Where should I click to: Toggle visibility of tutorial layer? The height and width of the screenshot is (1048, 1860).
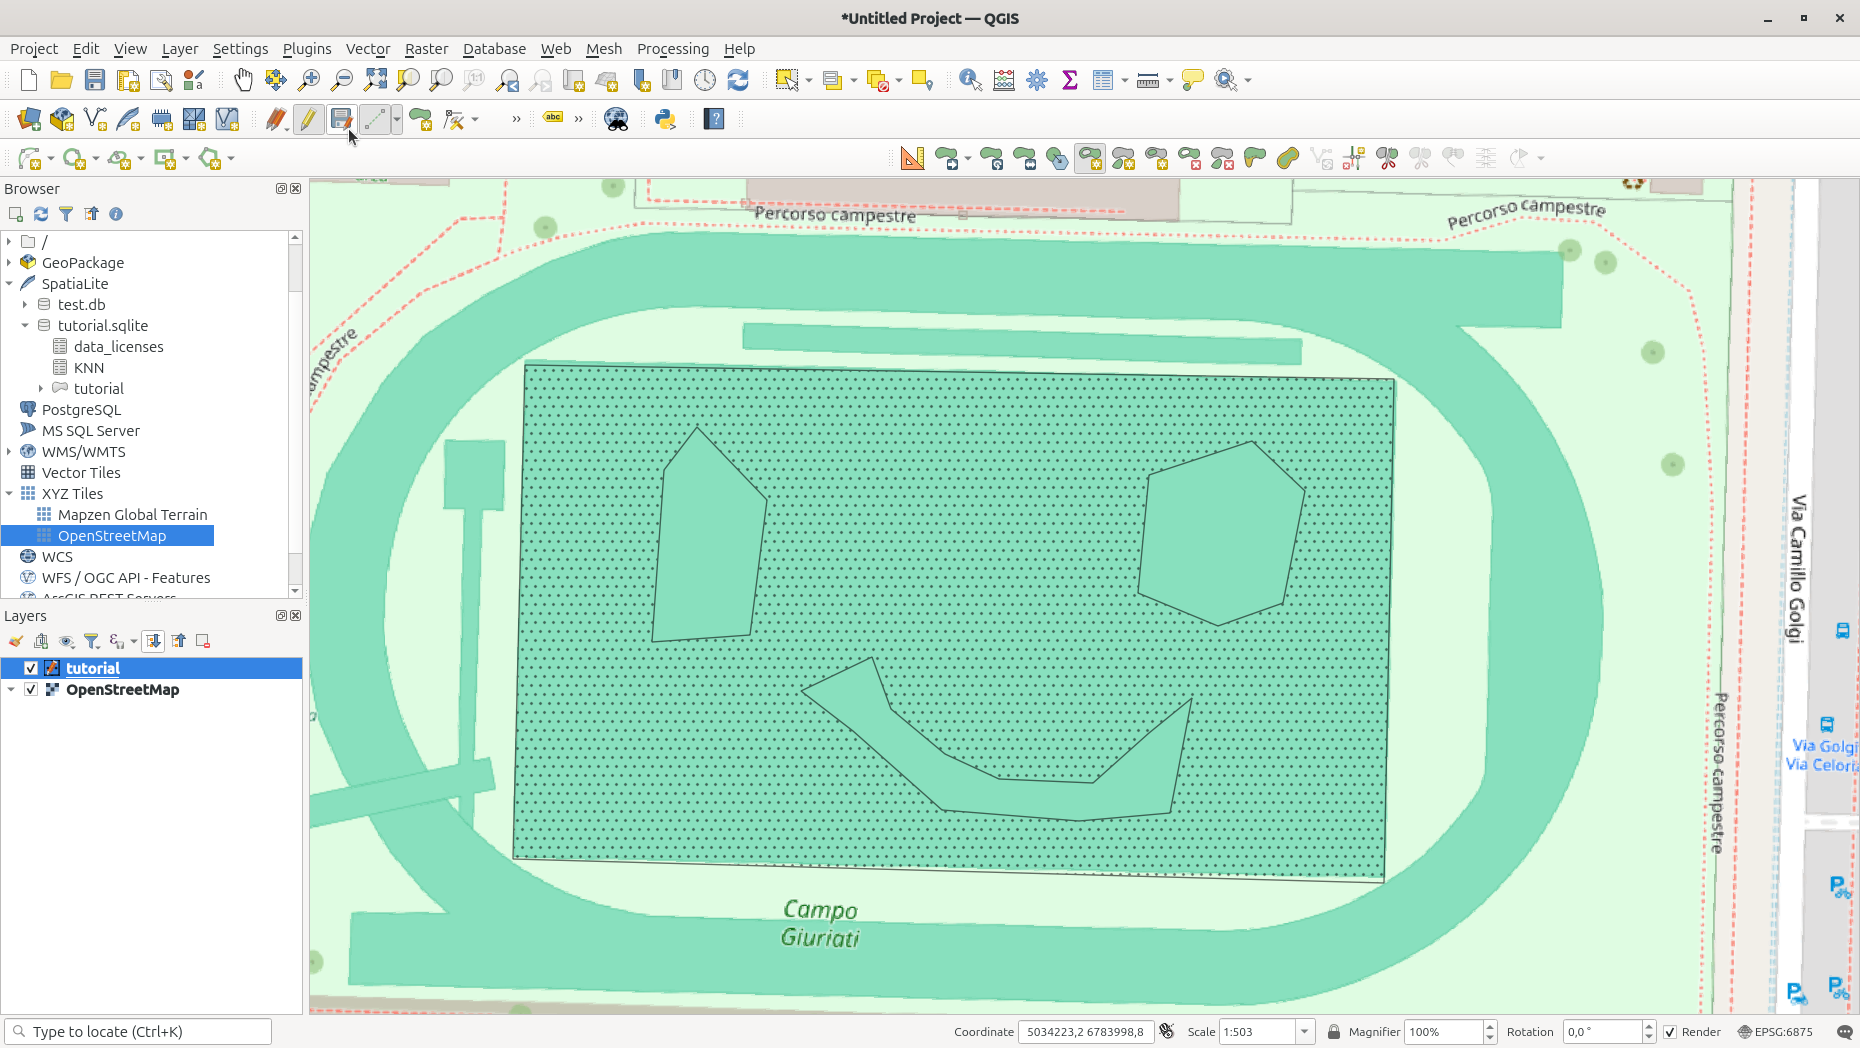31,668
